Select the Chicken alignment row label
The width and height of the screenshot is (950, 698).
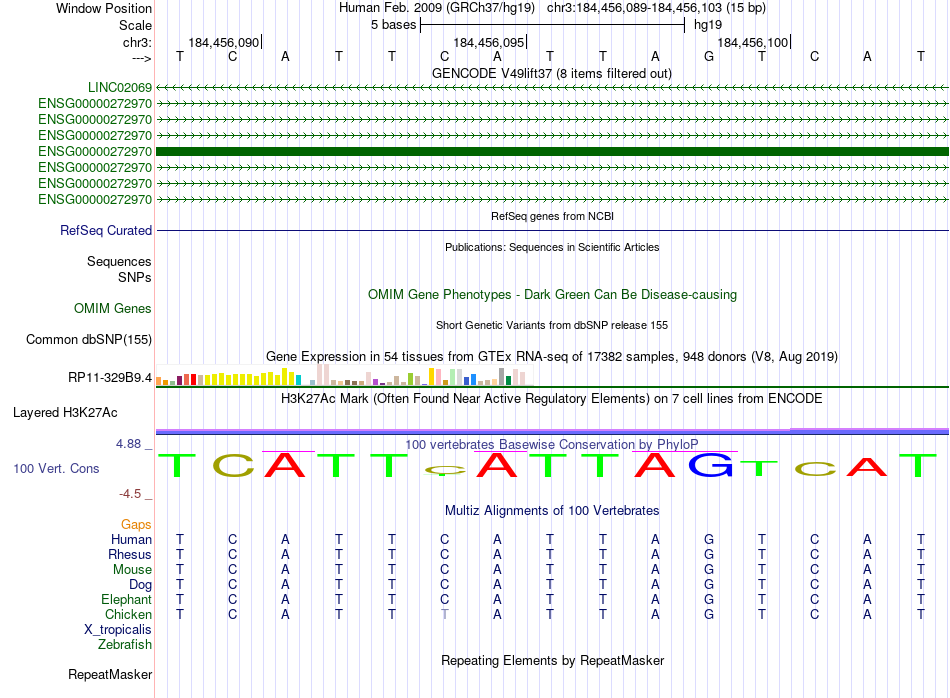pos(128,614)
